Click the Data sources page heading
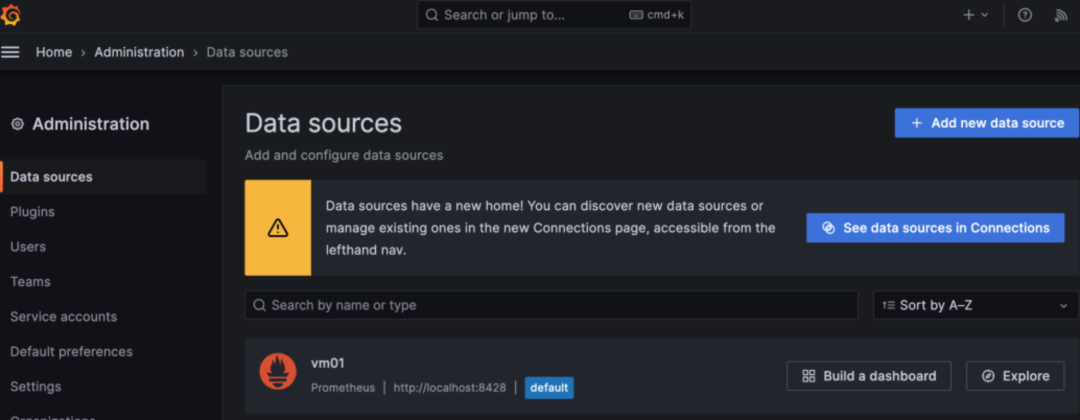 [x=323, y=123]
